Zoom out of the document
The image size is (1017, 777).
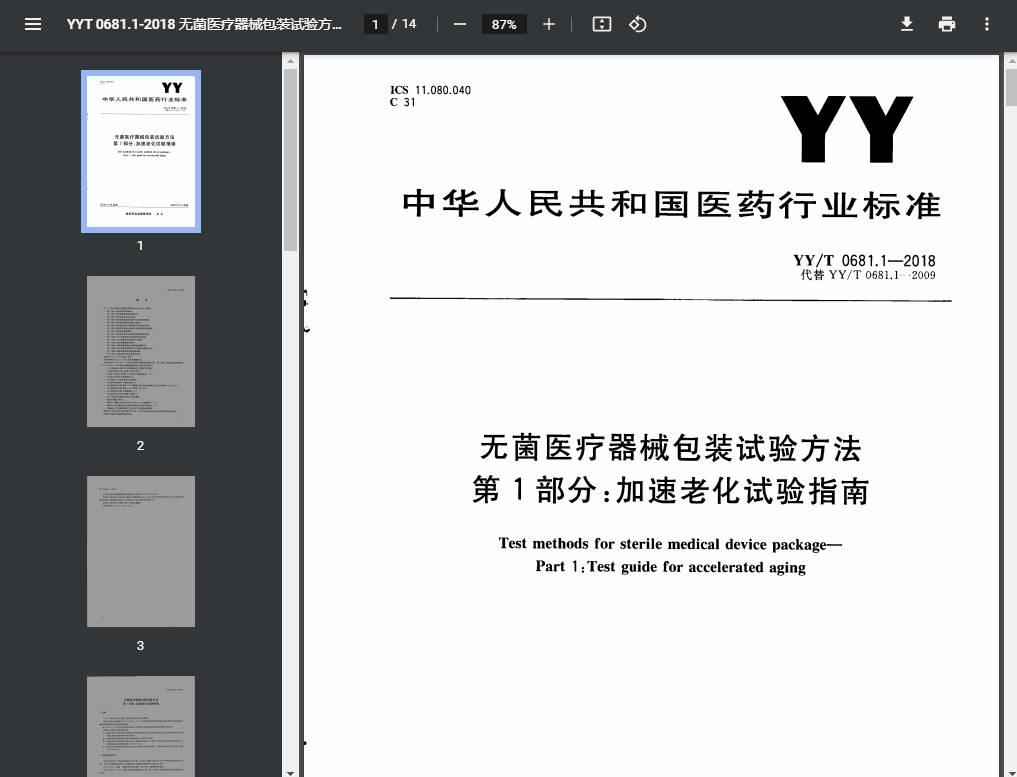[459, 24]
